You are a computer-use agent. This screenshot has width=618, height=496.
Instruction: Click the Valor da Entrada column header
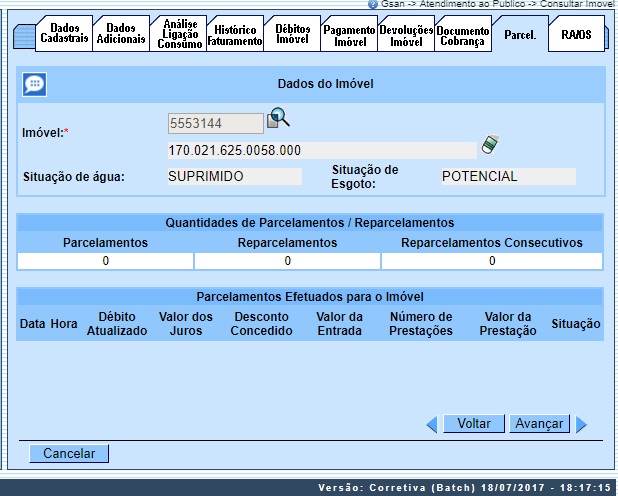(x=339, y=324)
